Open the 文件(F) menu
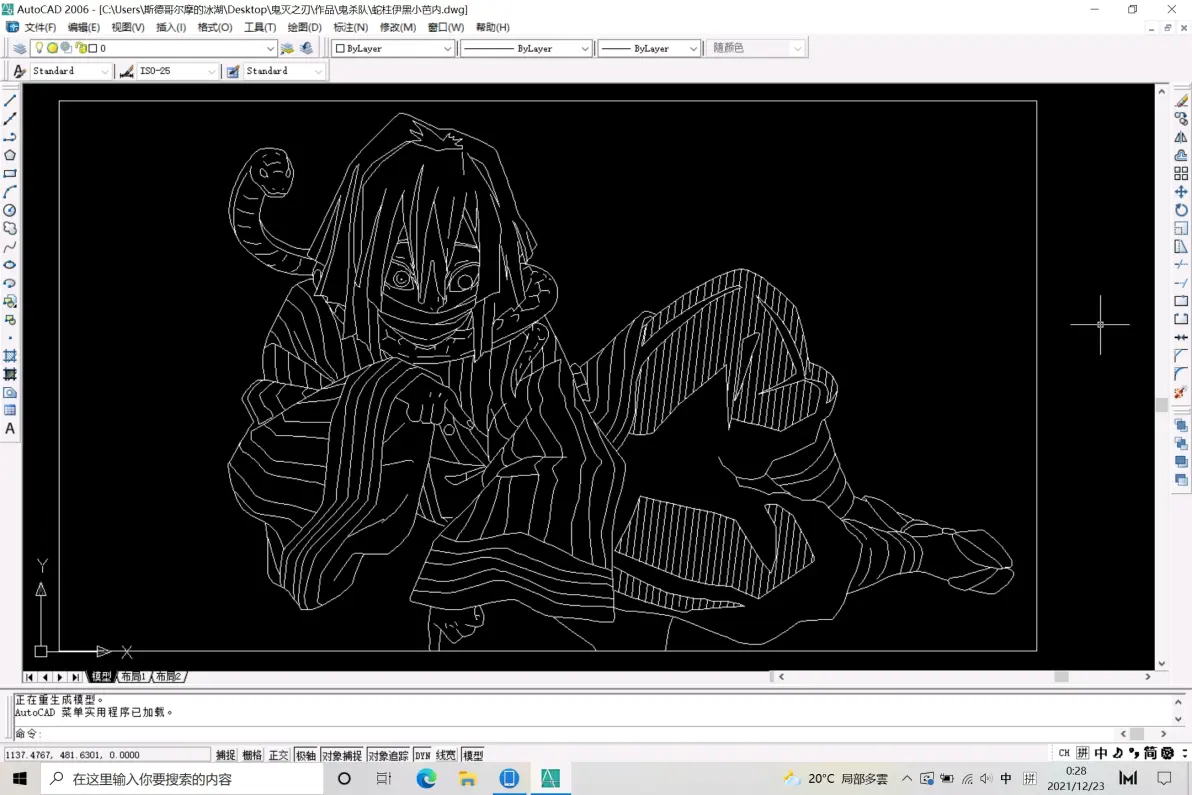 (x=40, y=27)
